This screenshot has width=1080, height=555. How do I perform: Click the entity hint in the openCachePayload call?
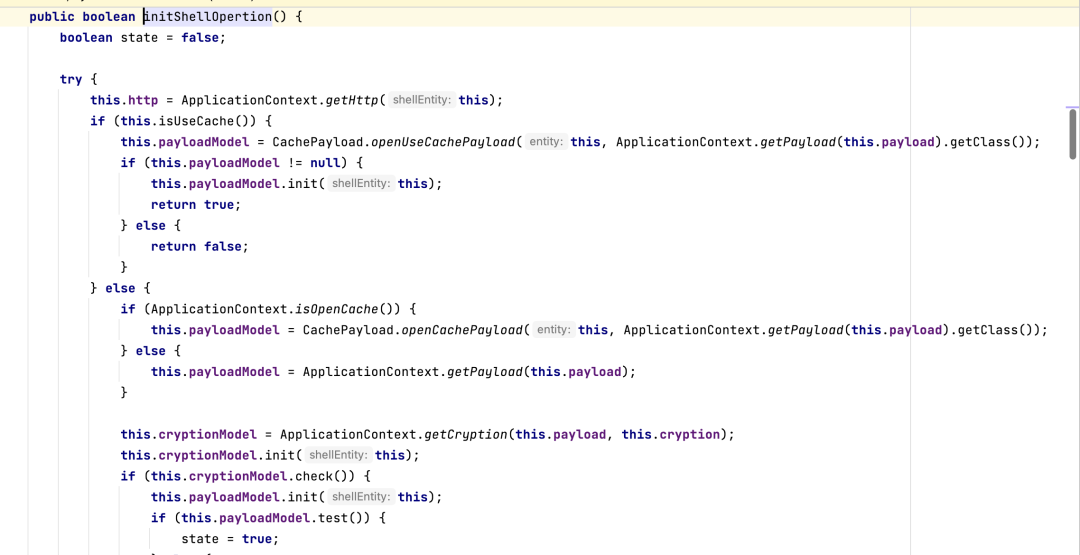click(554, 330)
